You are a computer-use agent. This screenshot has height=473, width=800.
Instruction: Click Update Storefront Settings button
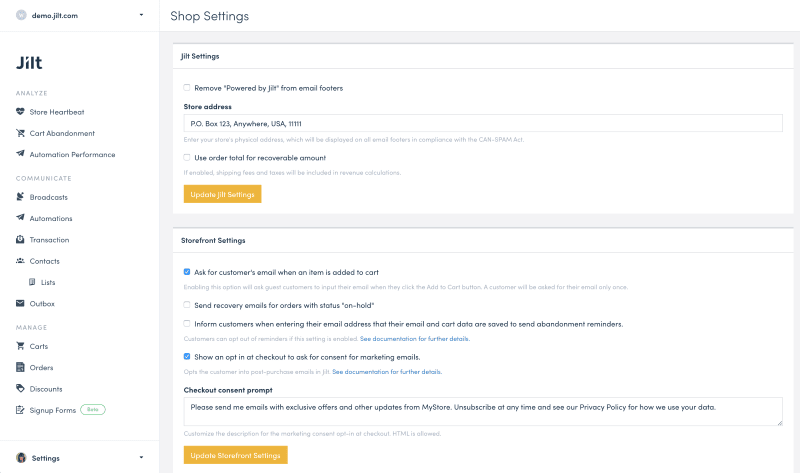(x=236, y=455)
